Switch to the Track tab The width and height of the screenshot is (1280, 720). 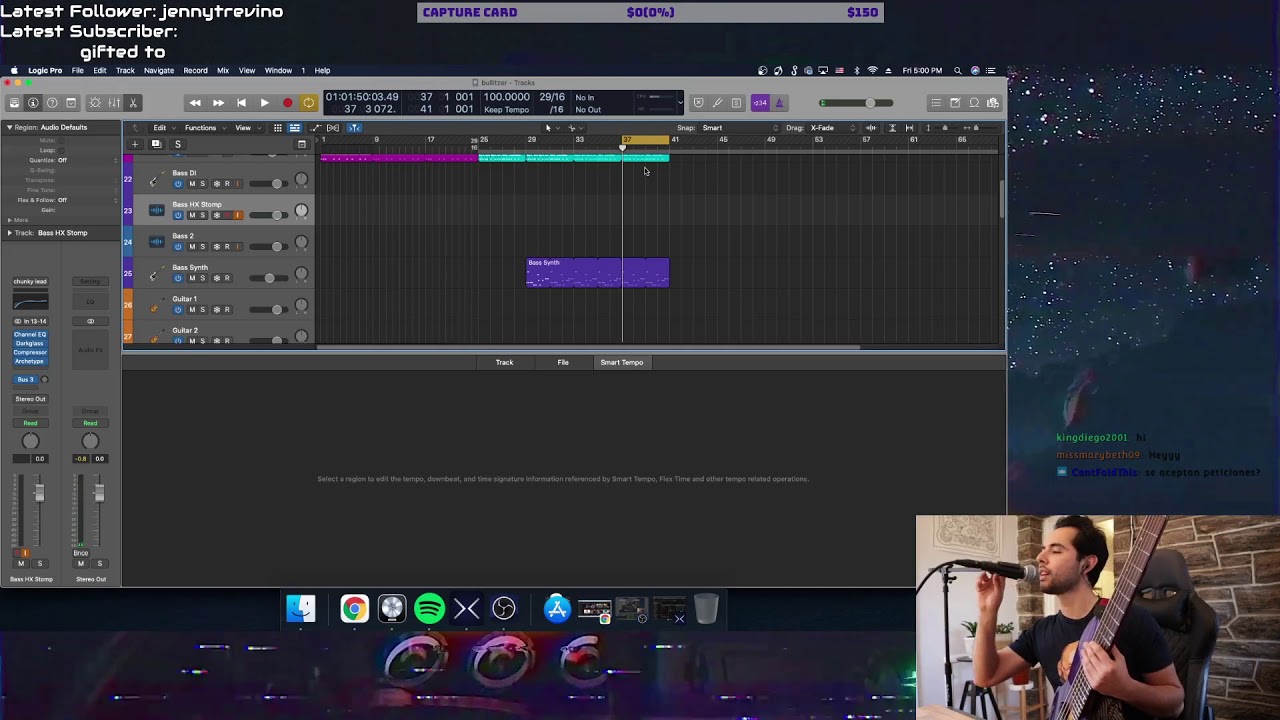[504, 362]
